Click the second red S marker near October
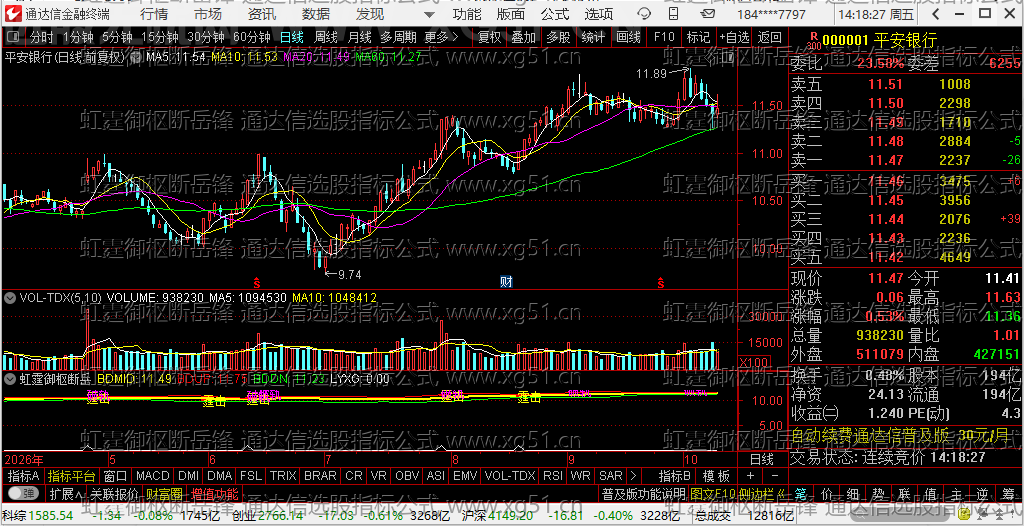Viewport: 1024px width, 526px height. (x=661, y=283)
